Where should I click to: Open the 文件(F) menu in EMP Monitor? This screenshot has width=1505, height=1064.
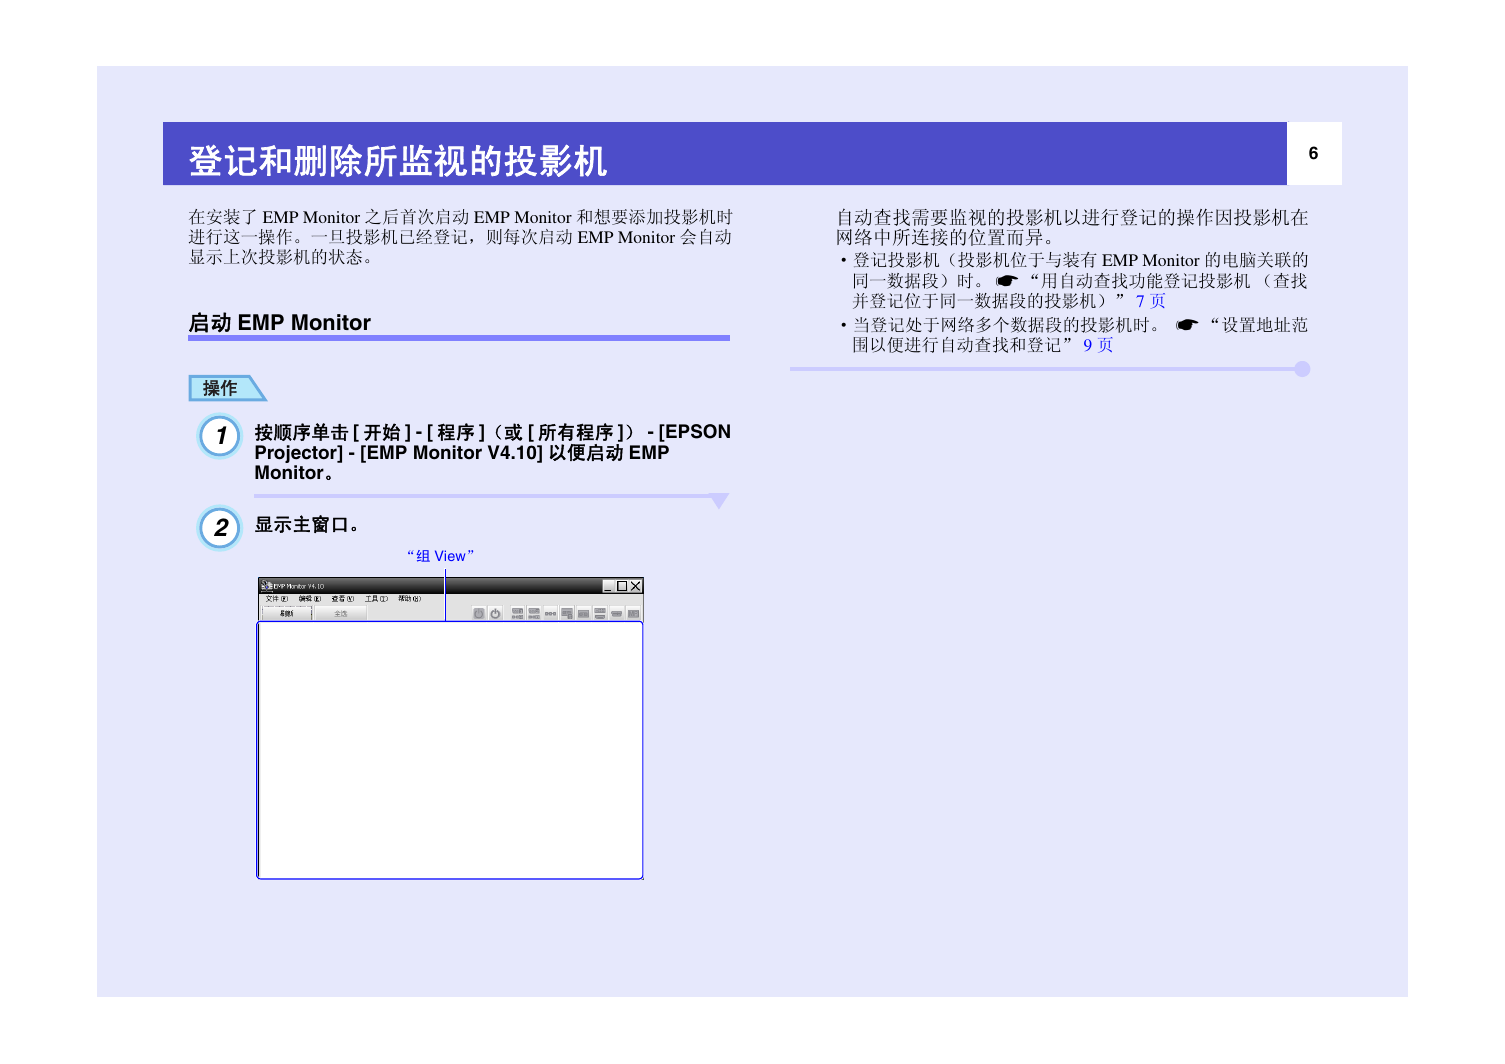(x=277, y=599)
